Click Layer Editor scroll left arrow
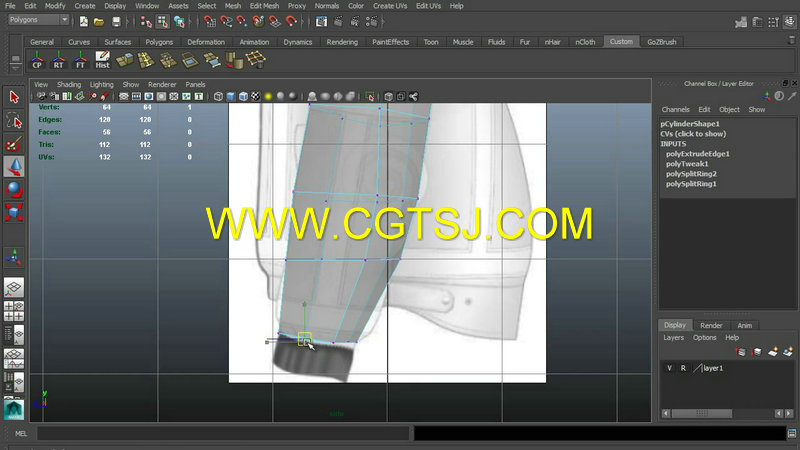The height and width of the screenshot is (450, 800). coord(666,413)
